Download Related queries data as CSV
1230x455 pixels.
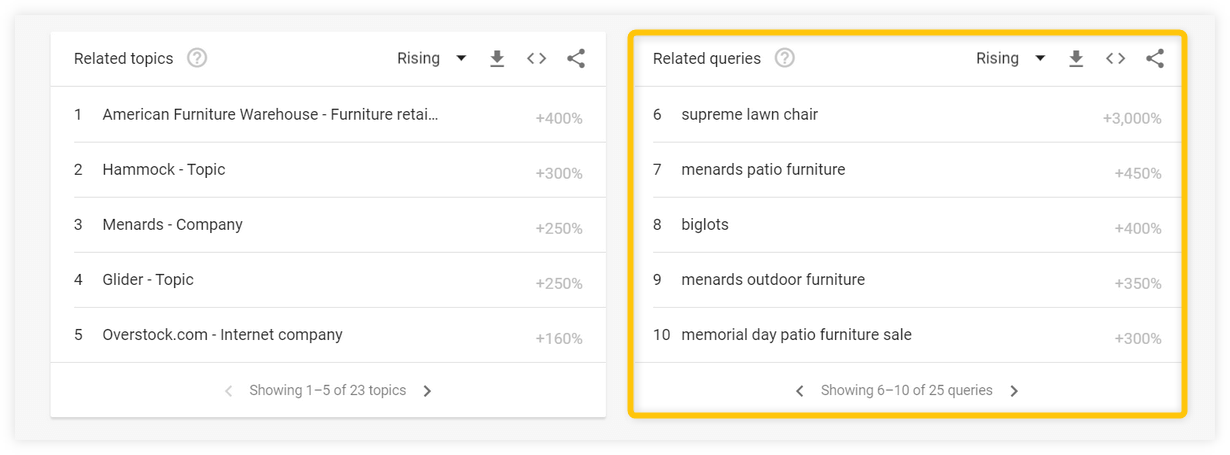[x=1076, y=59]
